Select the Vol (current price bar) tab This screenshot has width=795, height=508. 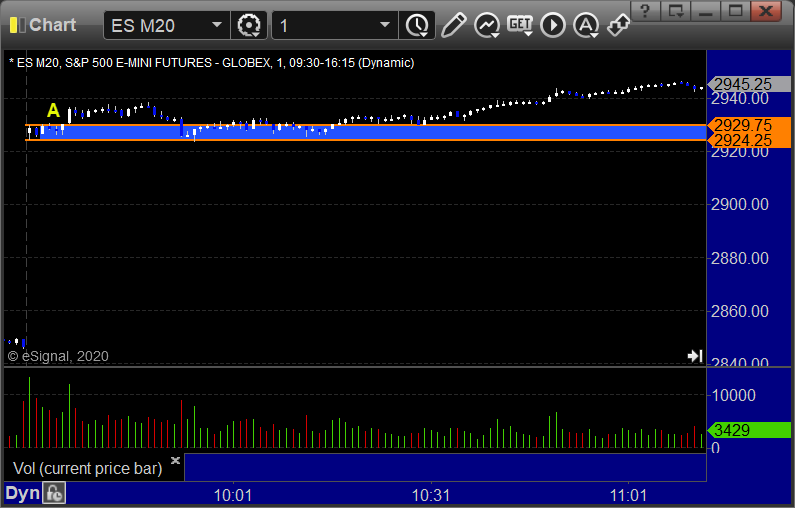(x=88, y=468)
